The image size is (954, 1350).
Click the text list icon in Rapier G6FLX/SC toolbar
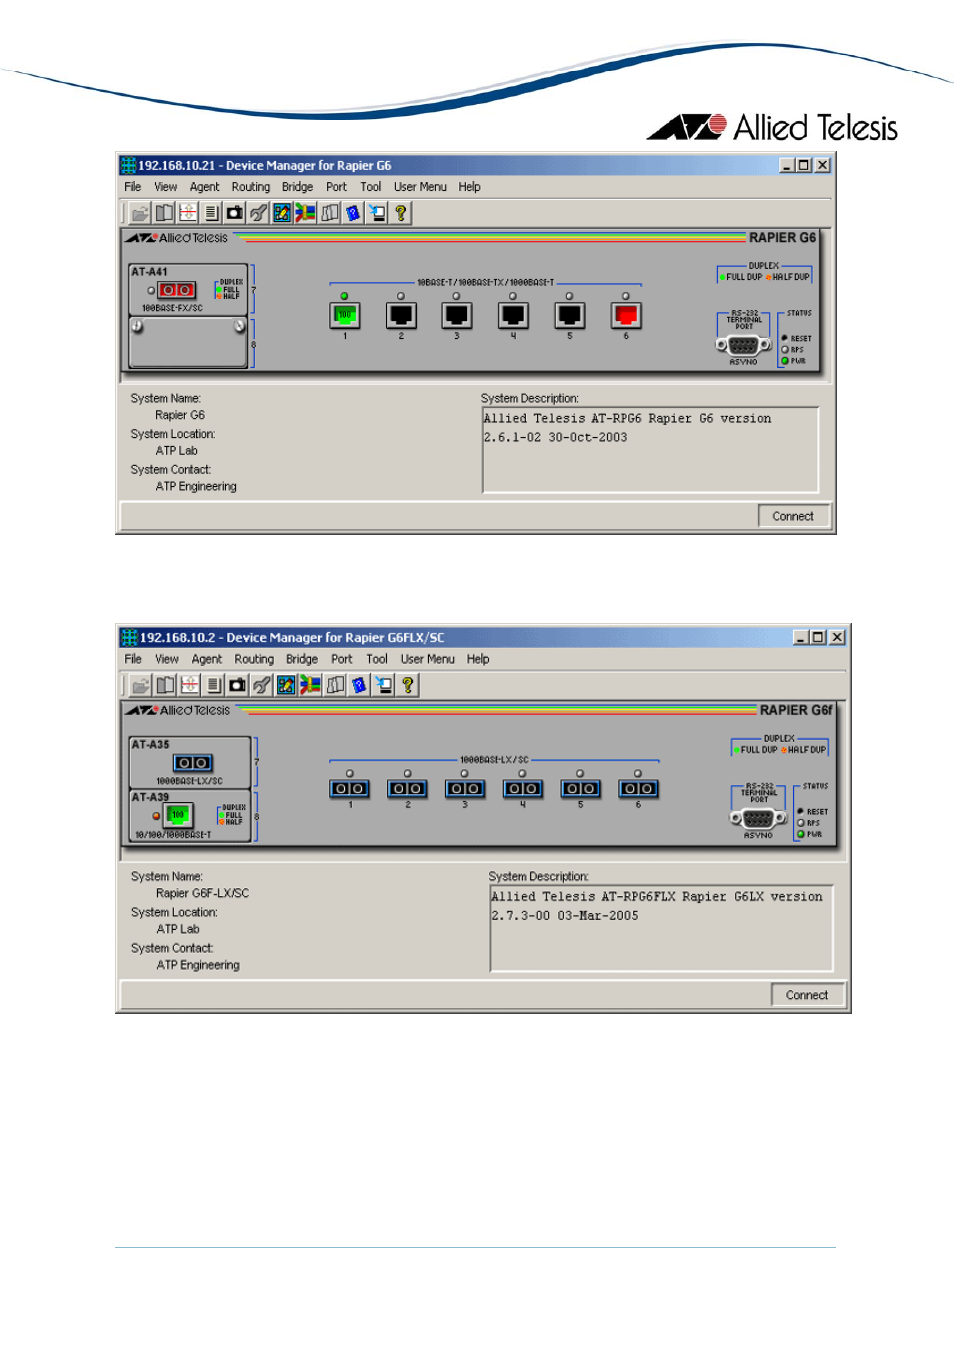click(x=213, y=685)
